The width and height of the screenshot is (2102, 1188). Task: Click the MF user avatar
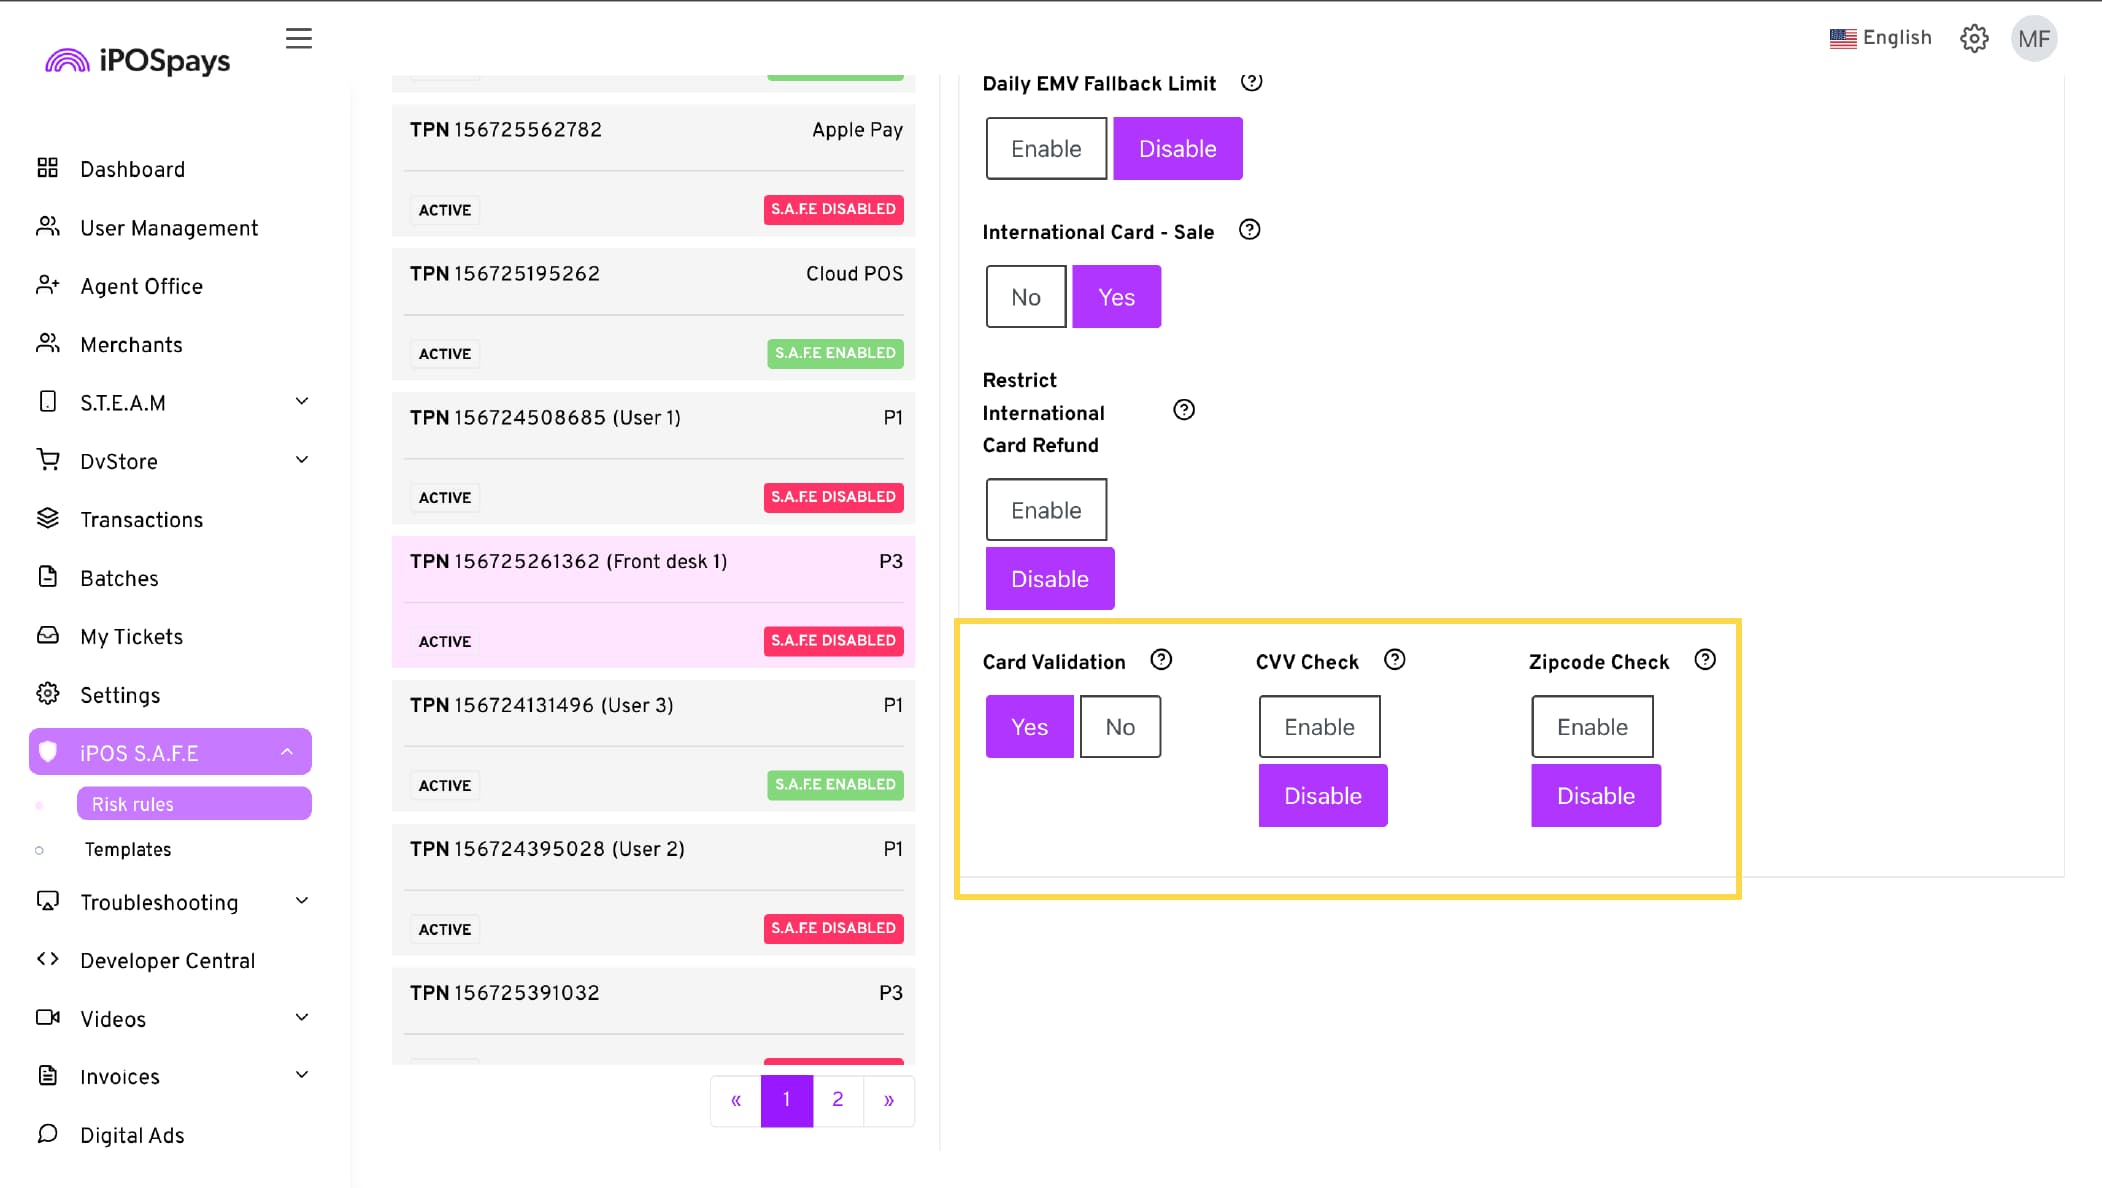point(2033,39)
